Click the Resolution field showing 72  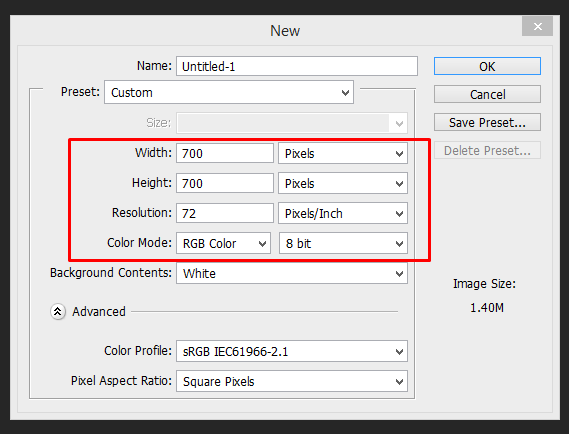pos(225,213)
